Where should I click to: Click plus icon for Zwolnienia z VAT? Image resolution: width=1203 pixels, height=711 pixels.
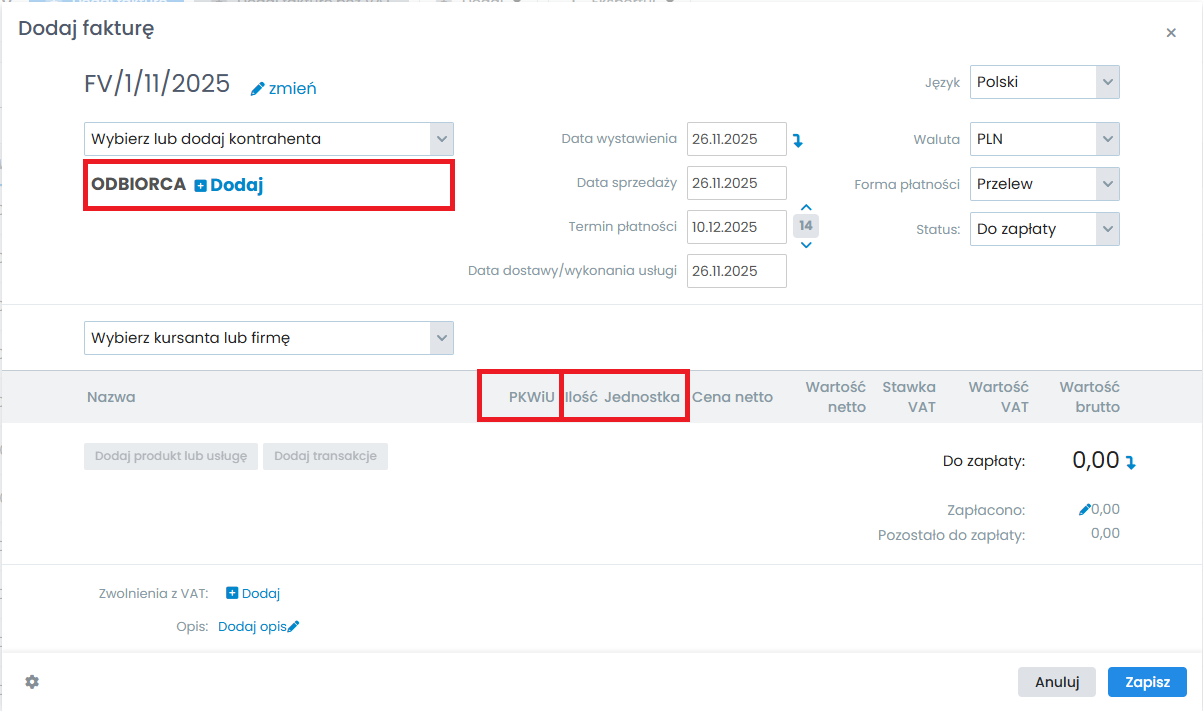coord(232,593)
